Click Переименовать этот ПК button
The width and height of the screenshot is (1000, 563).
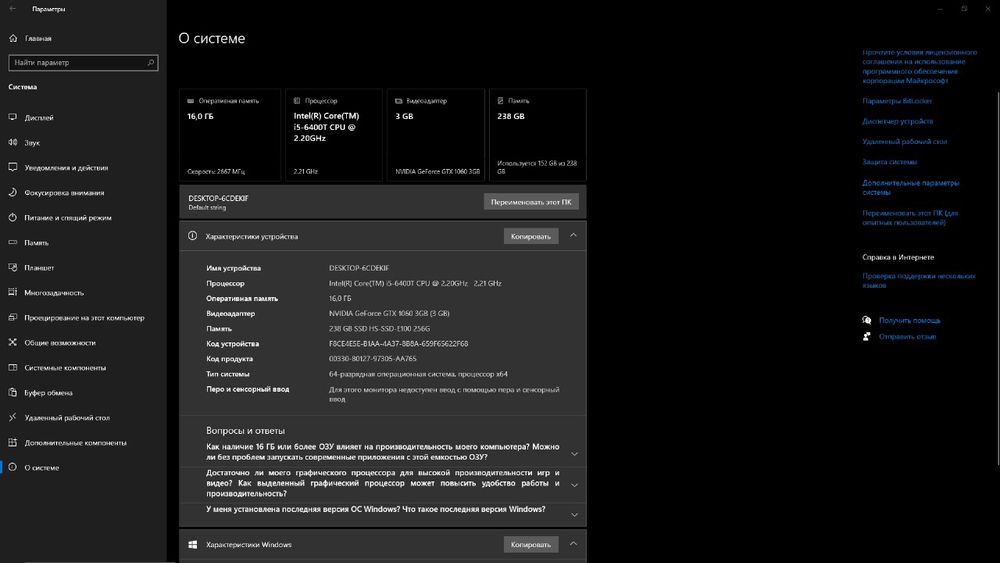531,202
